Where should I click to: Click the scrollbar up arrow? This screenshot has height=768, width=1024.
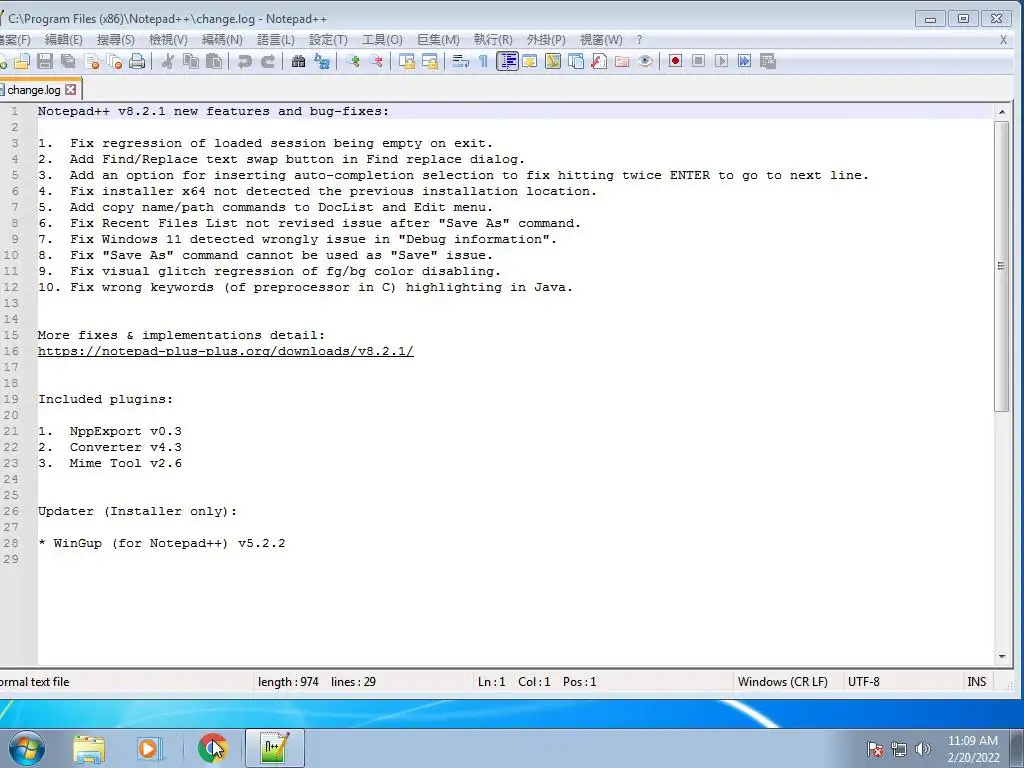point(1002,112)
